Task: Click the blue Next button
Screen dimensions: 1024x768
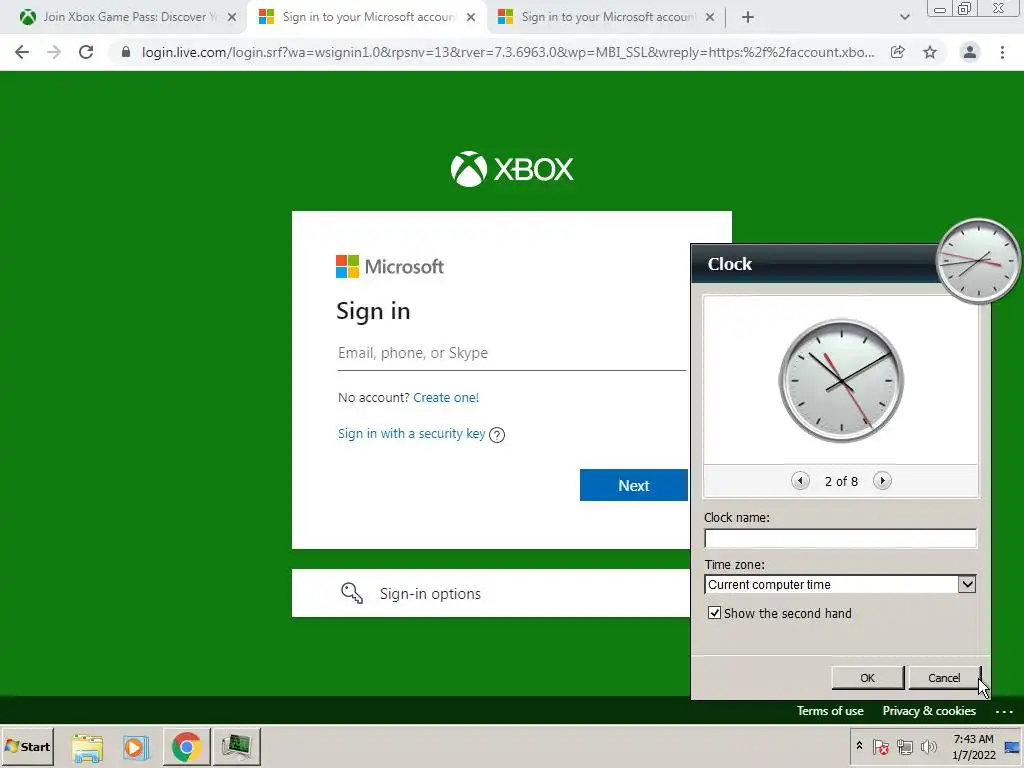Action: pos(633,485)
